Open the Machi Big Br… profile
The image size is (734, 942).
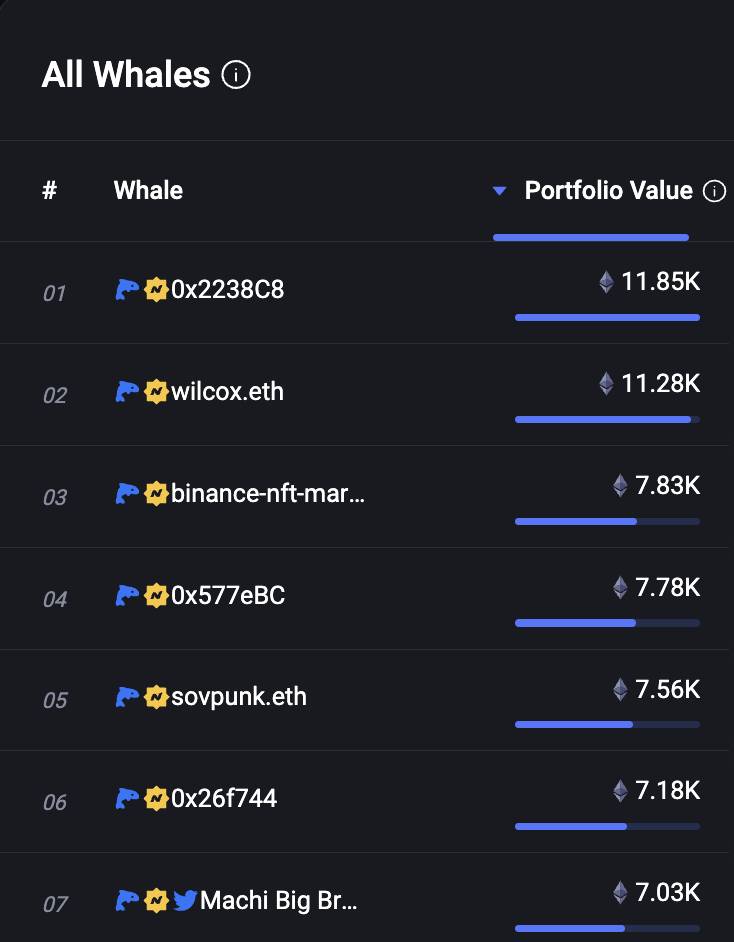[279, 901]
